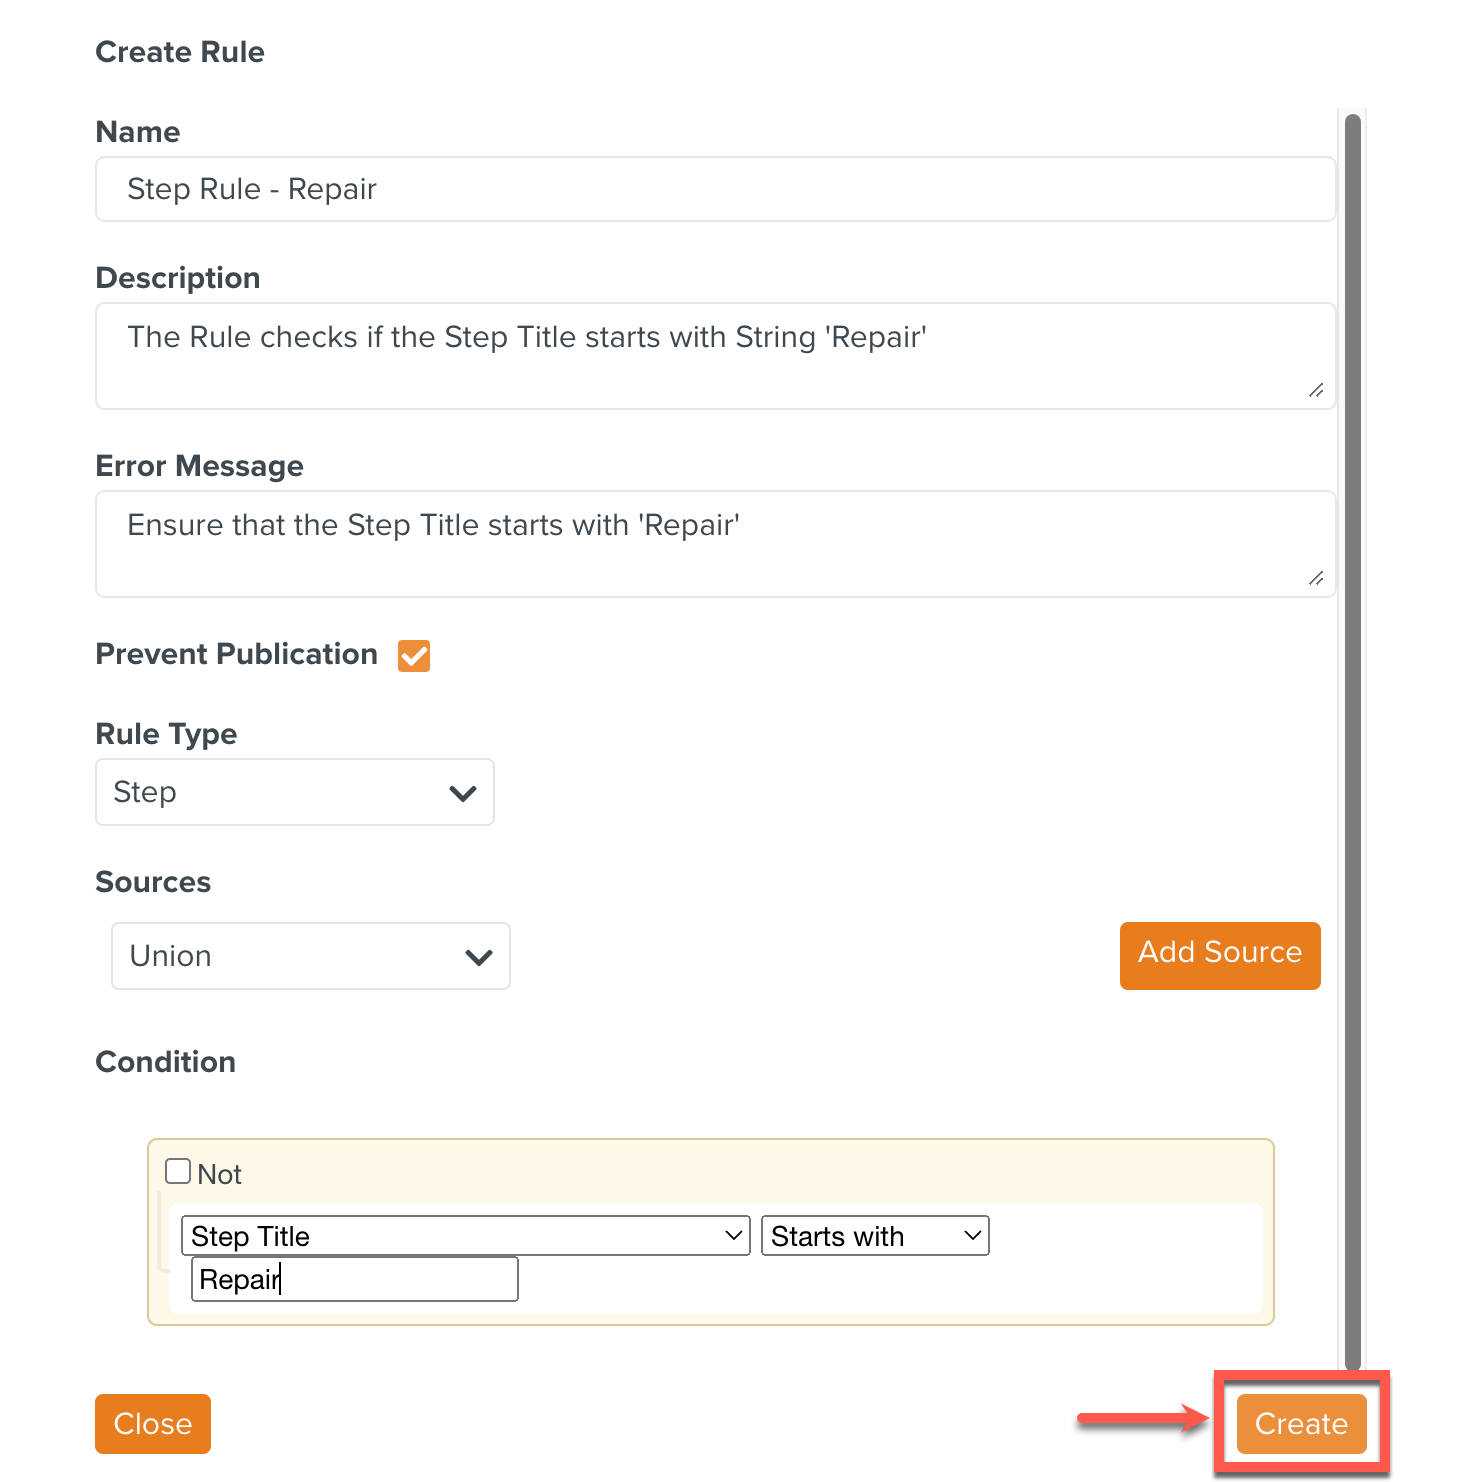The image size is (1462, 1482).
Task: Uncheck the Prevent Publication checkbox
Action: (x=414, y=656)
